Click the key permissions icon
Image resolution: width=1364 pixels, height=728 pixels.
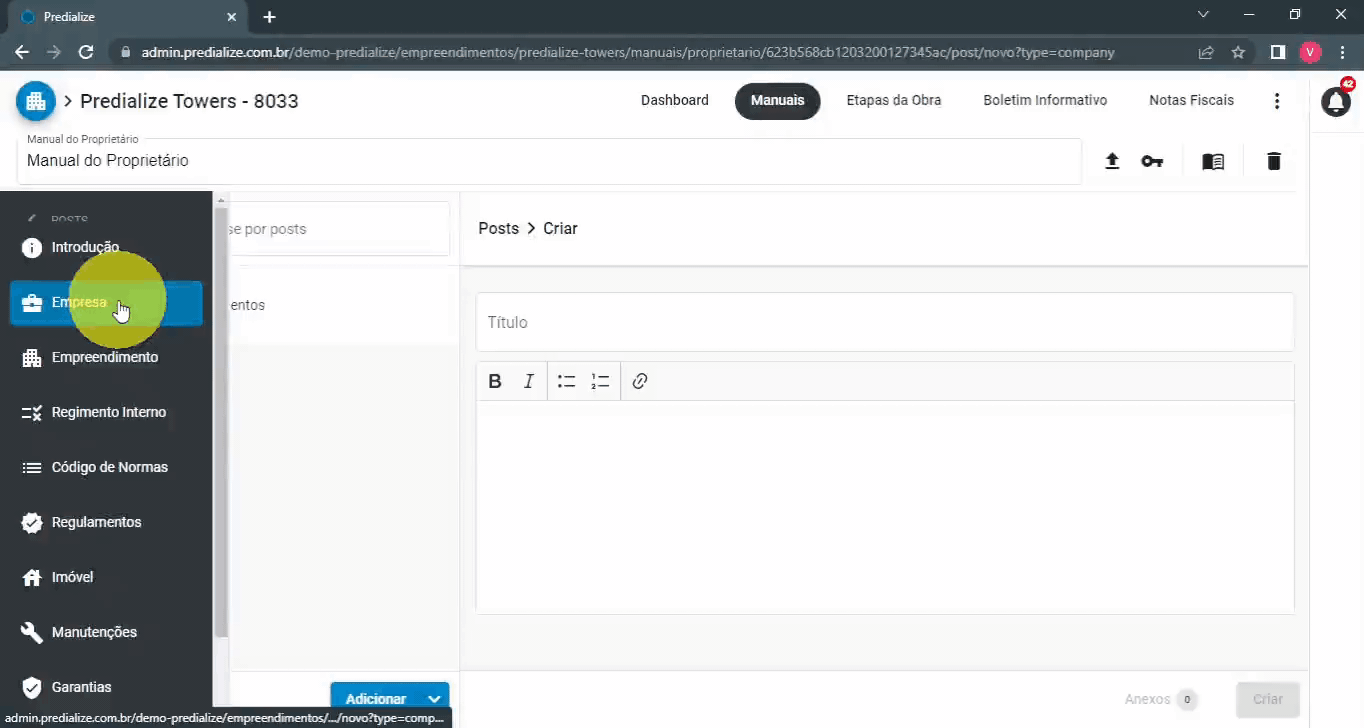tap(1152, 161)
